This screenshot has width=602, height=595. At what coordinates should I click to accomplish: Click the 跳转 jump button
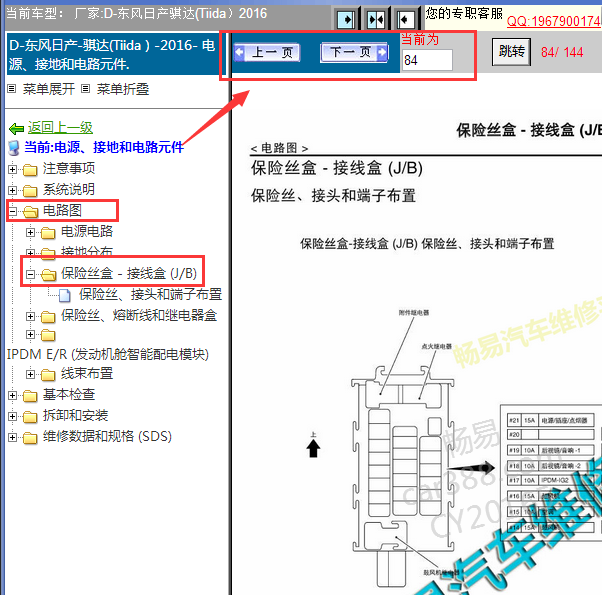point(511,51)
